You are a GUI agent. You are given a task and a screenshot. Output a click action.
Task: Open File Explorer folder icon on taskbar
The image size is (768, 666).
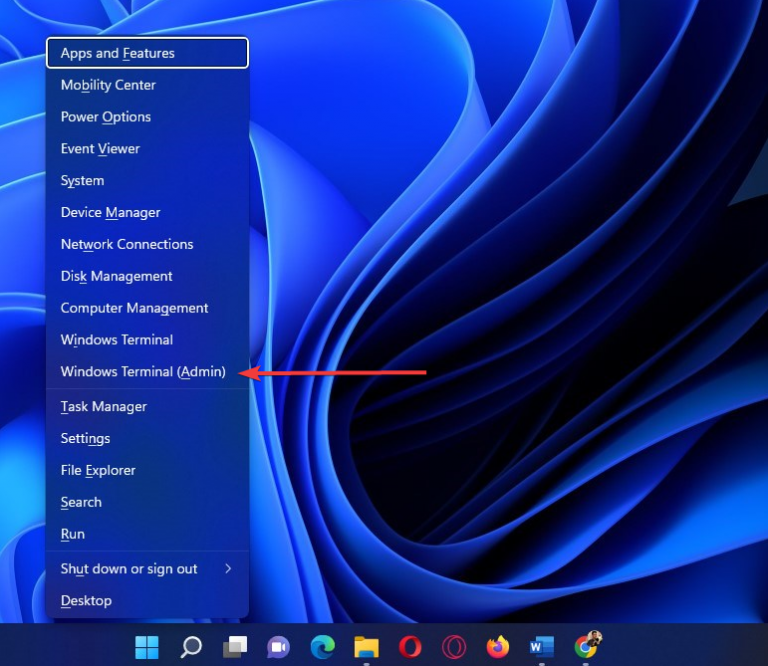click(x=366, y=647)
